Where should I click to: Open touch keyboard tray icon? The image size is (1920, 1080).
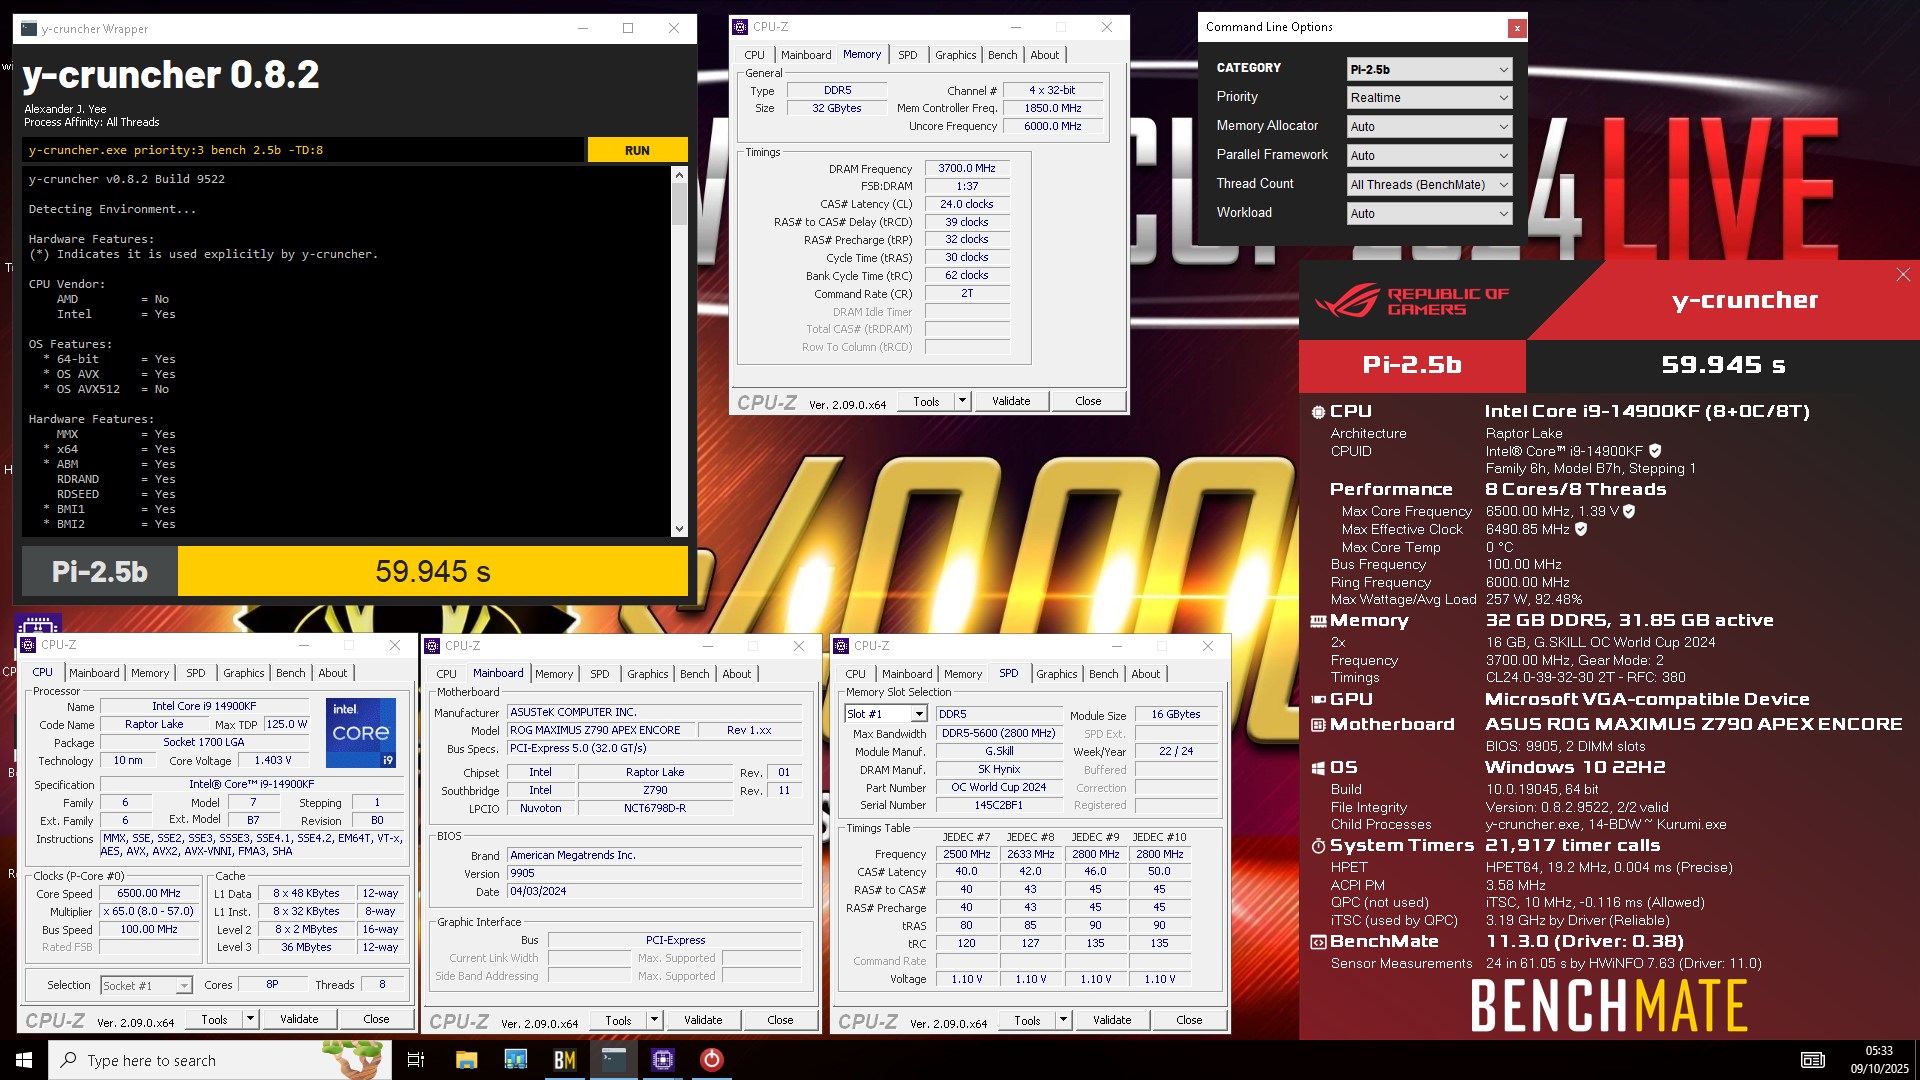coord(1812,1060)
